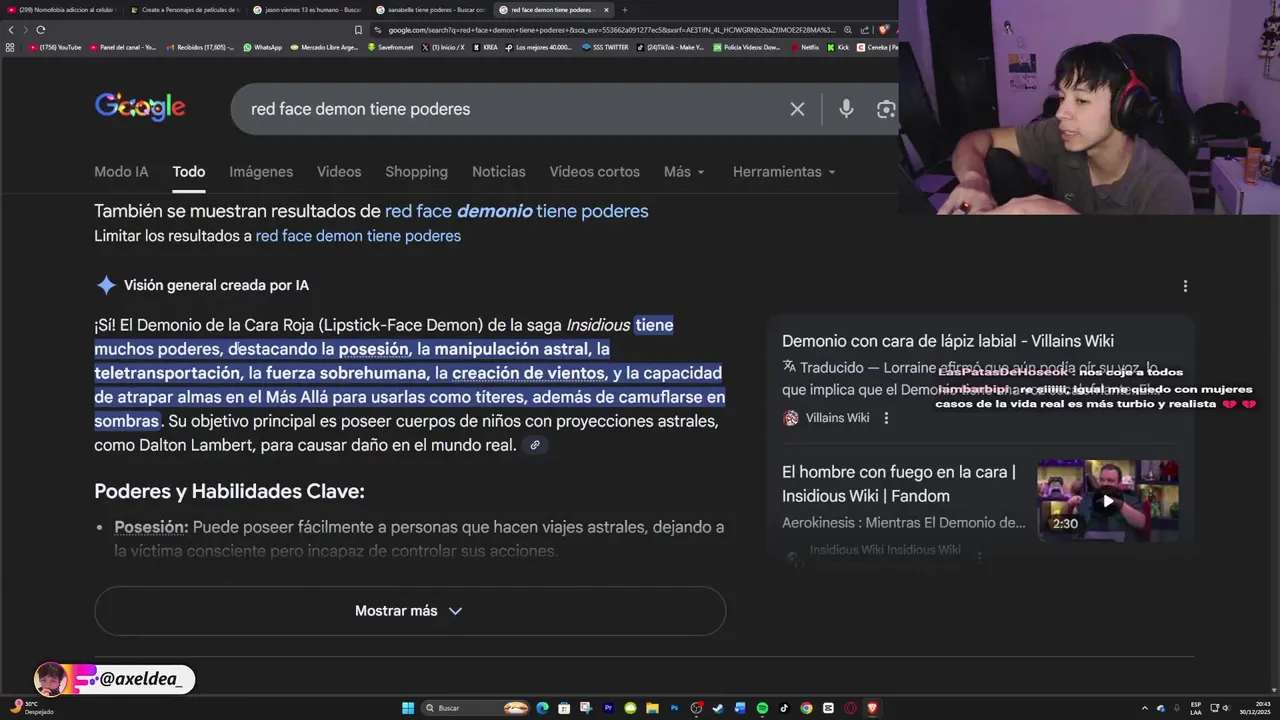Select the Videos results tab
Viewport: 1280px width, 720px height.
(x=339, y=172)
